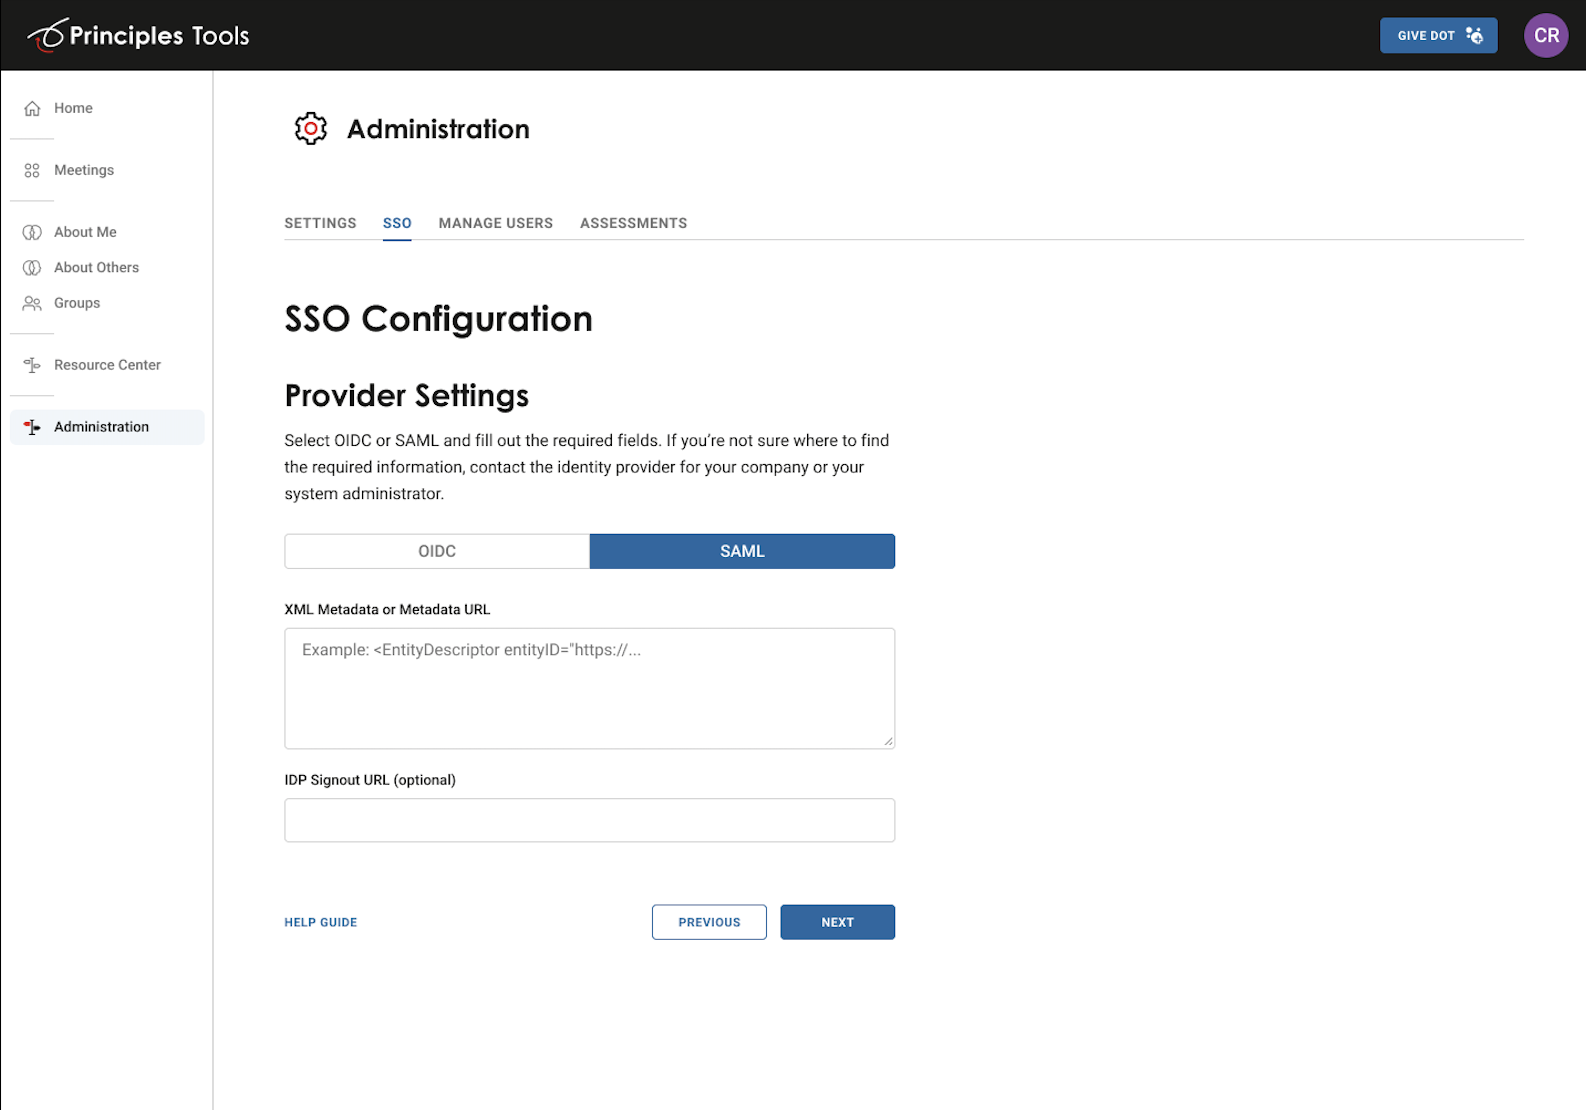Switch to the Manage Users tab
The width and height of the screenshot is (1586, 1110).
pos(496,223)
